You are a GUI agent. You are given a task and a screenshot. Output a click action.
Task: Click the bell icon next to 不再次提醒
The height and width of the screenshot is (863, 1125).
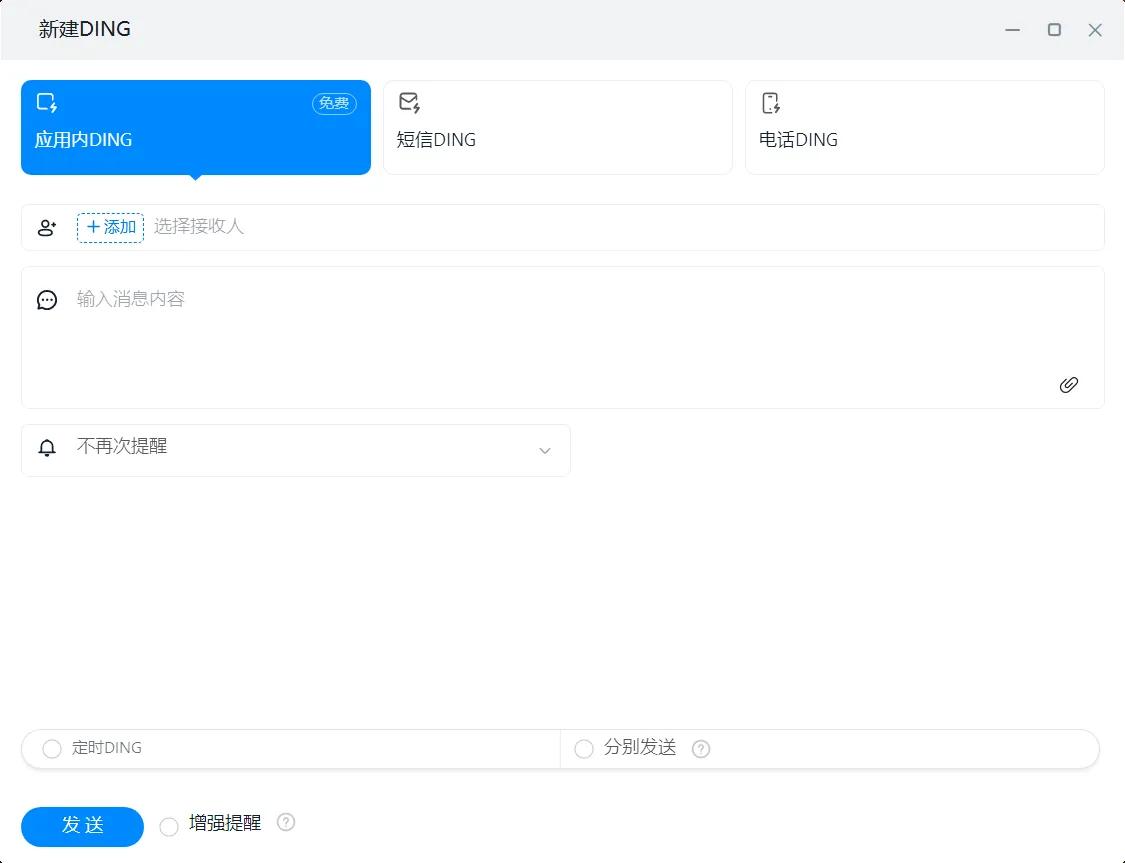(x=46, y=449)
